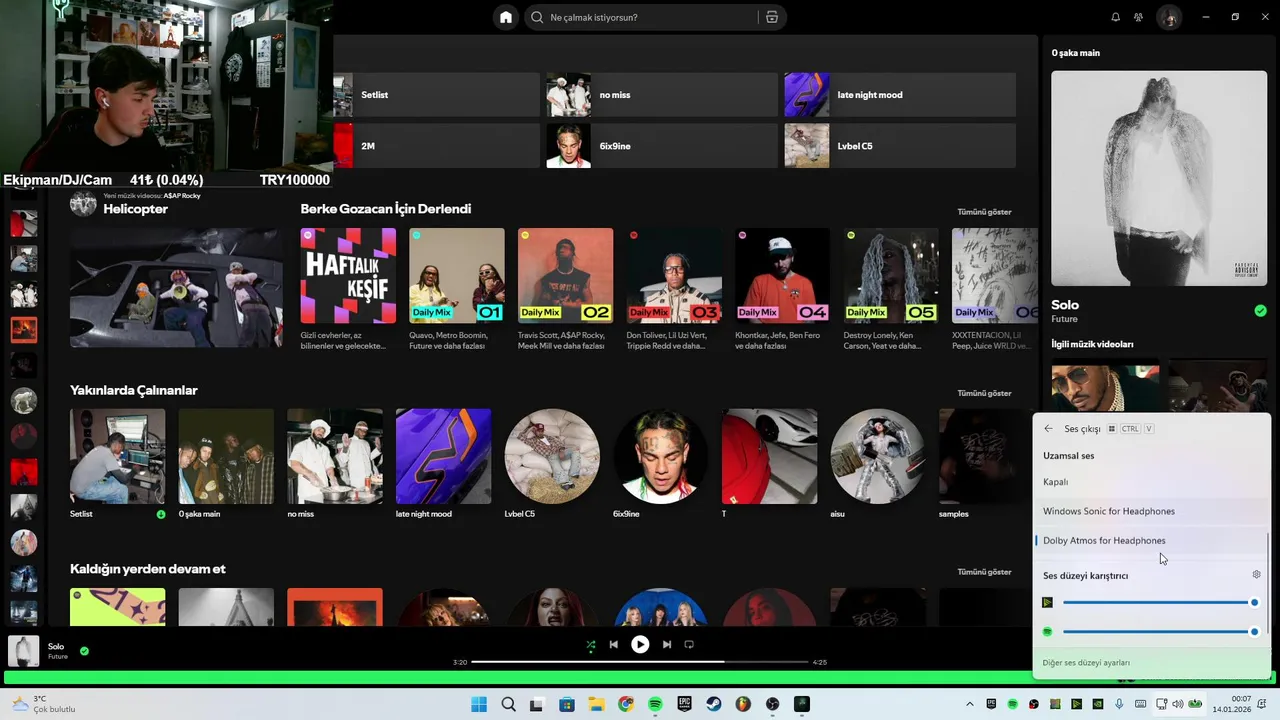Open OBS Studio from the taskbar

pos(772,704)
